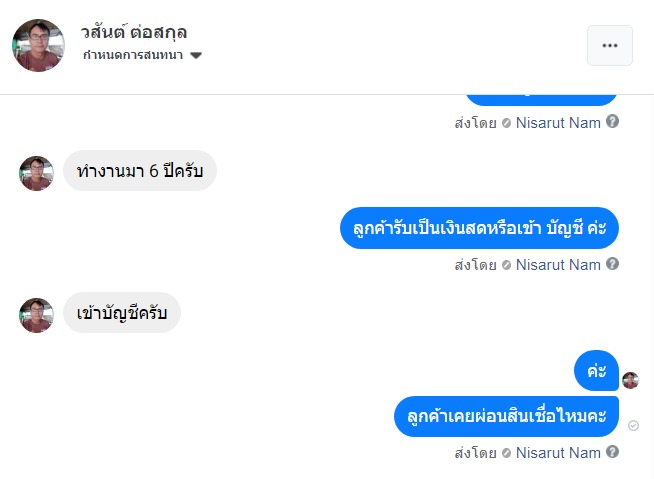654x479 pixels.
Task: Open Nisarut Nam link under ลูกค้ารับเป็นเงินสด message
Action: [558, 265]
